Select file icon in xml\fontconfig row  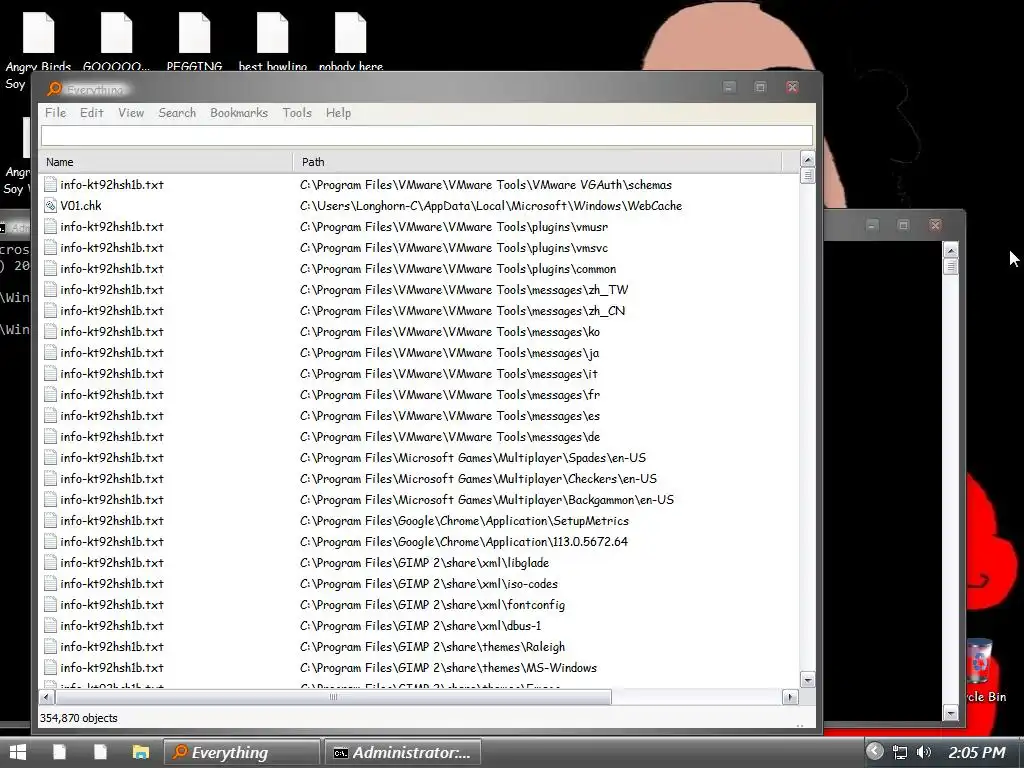(50, 604)
